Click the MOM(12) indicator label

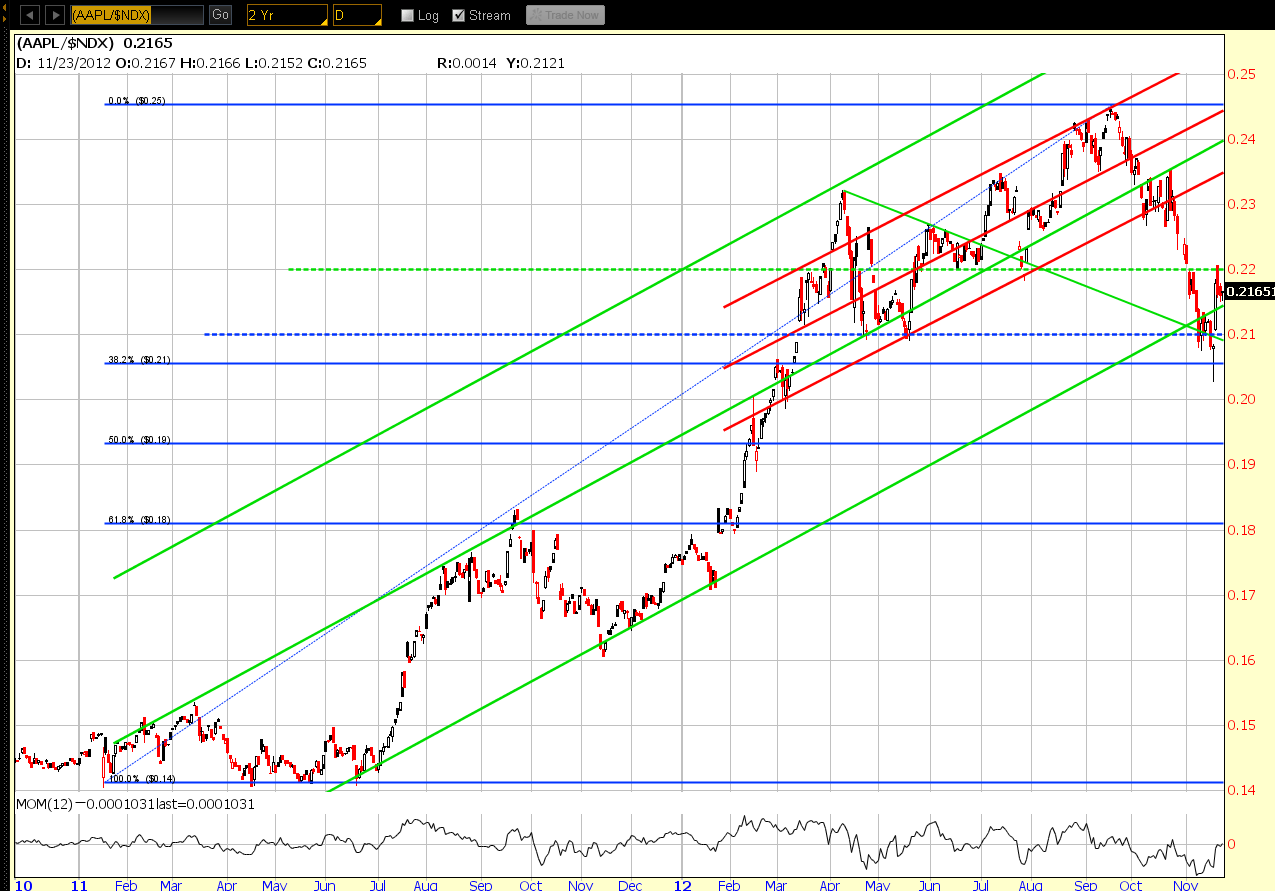pos(44,803)
